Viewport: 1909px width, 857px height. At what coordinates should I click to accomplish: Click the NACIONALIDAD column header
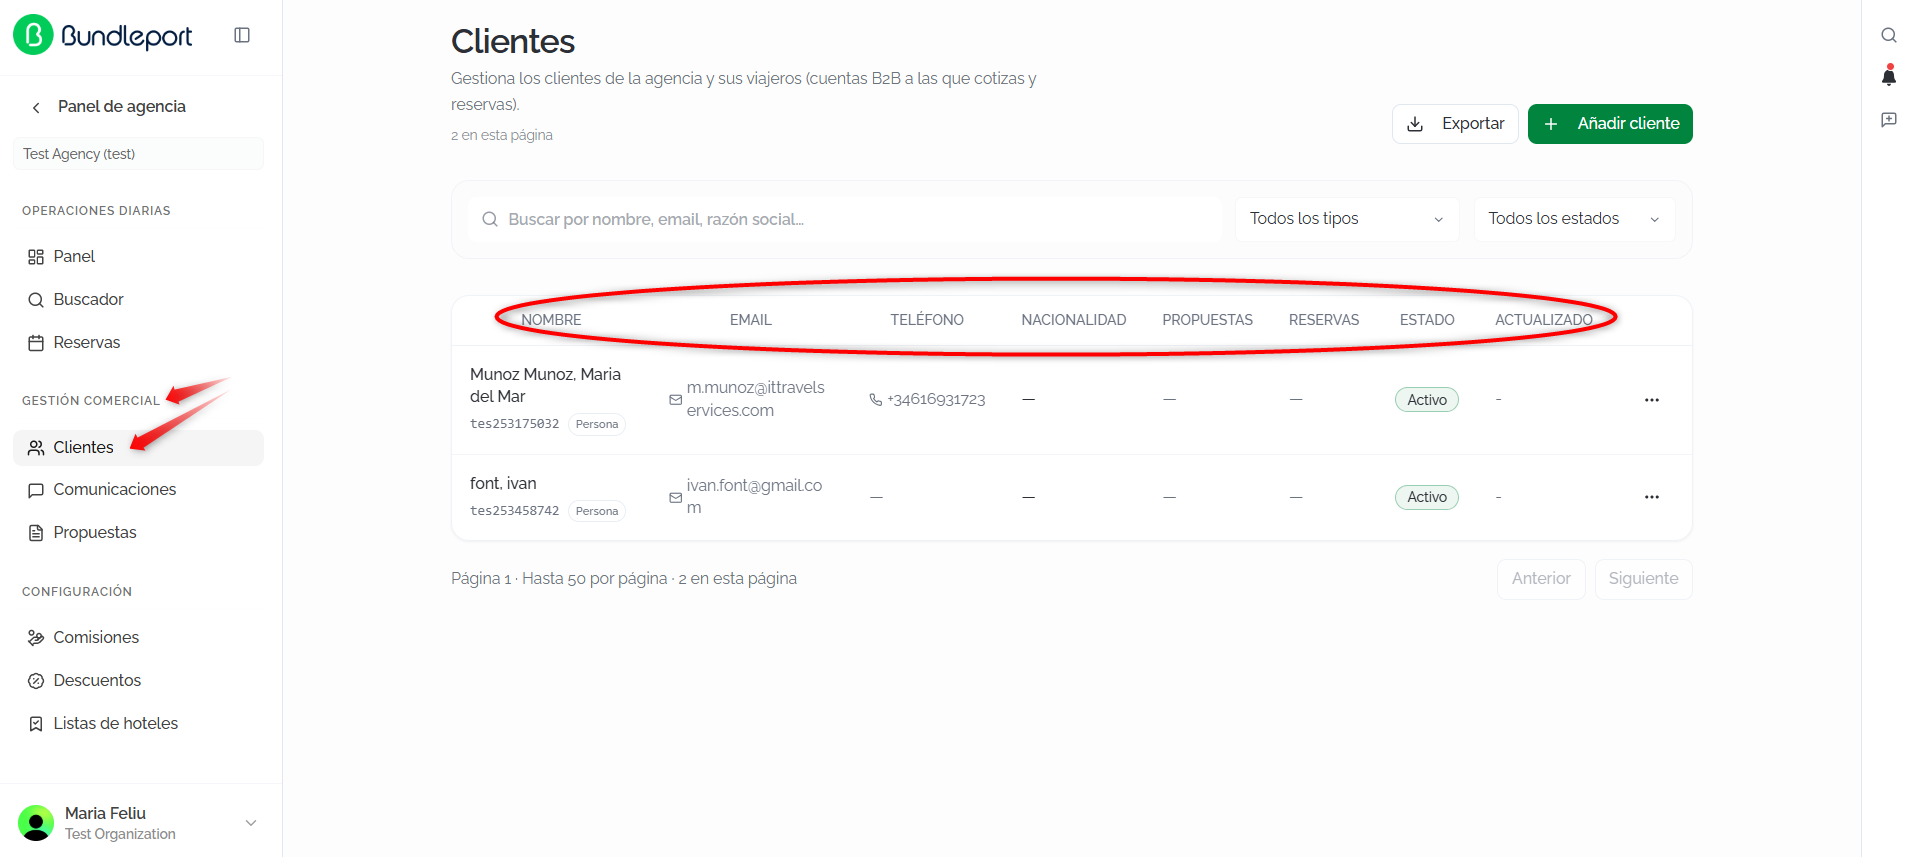[1074, 320]
